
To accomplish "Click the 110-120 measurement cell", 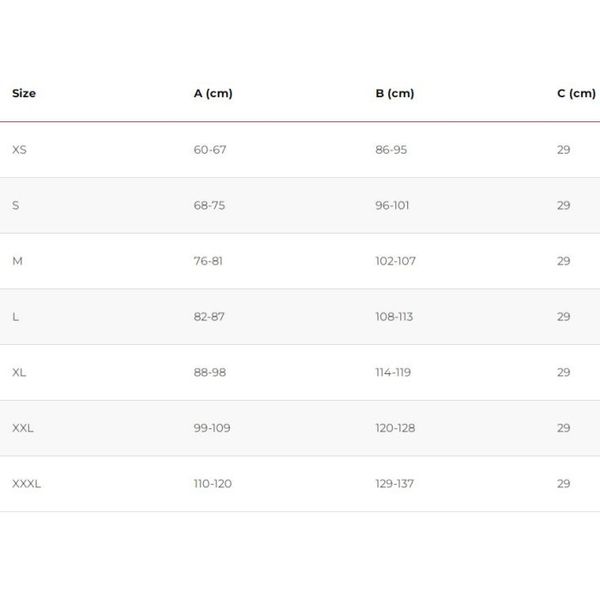I will click(213, 484).
